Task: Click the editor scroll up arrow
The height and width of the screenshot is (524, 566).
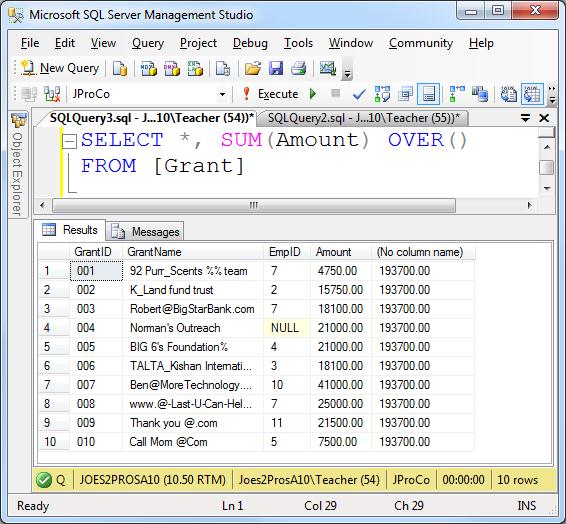Action: pos(547,147)
